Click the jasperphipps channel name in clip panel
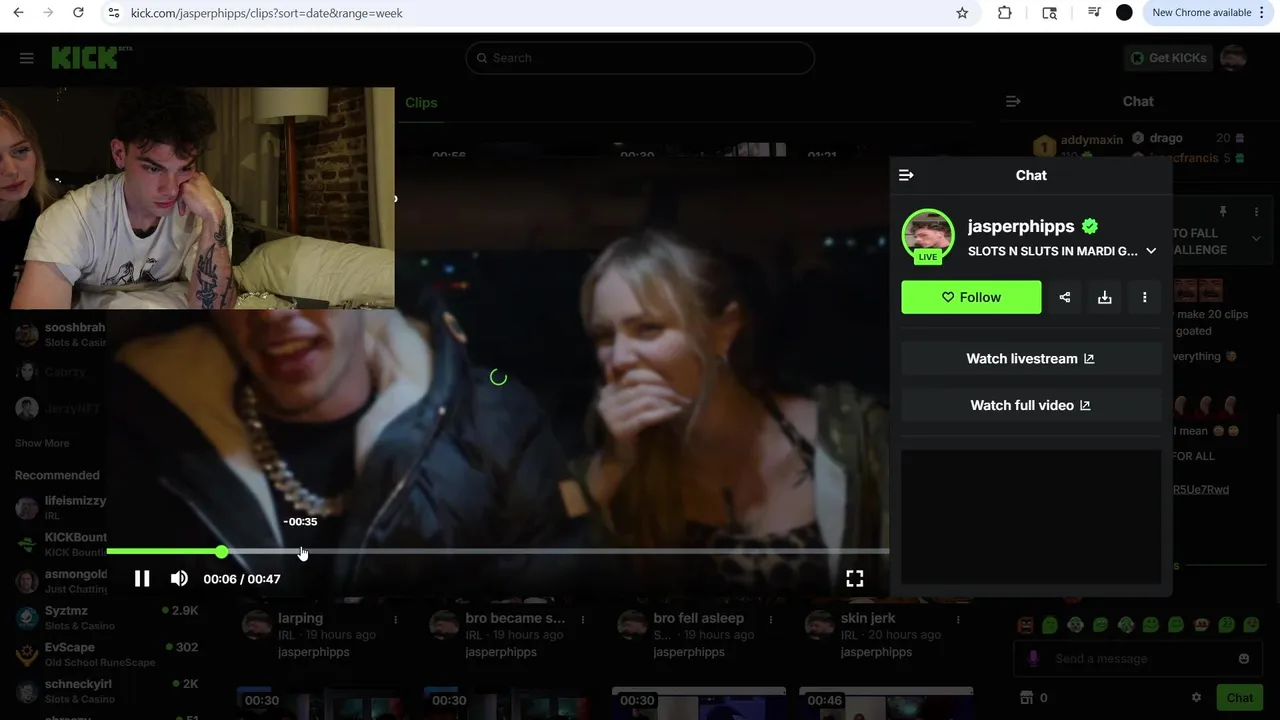1280x720 pixels. coord(1021,226)
